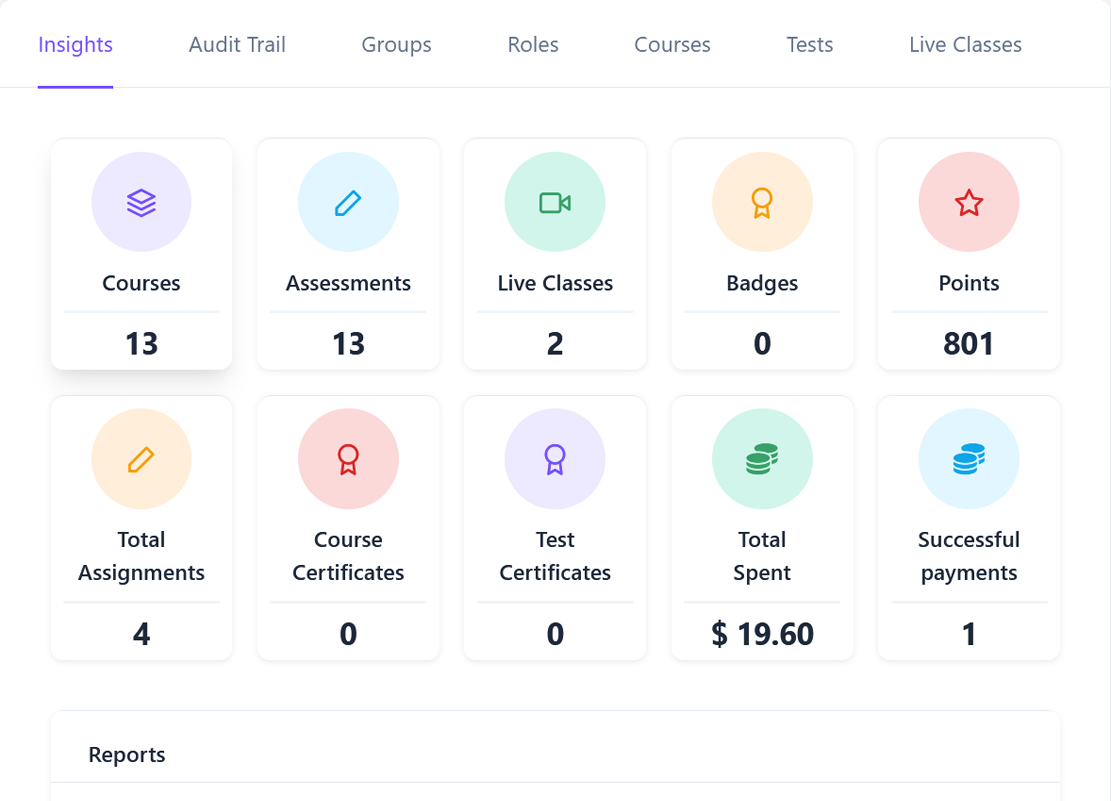
Task: Click the Course Certificates red ribbon icon
Action: tap(348, 459)
